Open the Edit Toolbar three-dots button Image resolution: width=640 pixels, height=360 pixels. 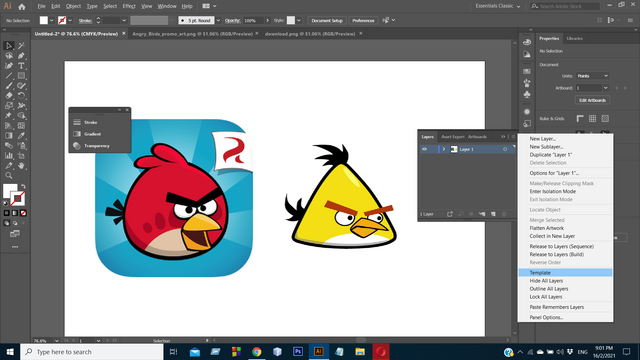coord(15,247)
